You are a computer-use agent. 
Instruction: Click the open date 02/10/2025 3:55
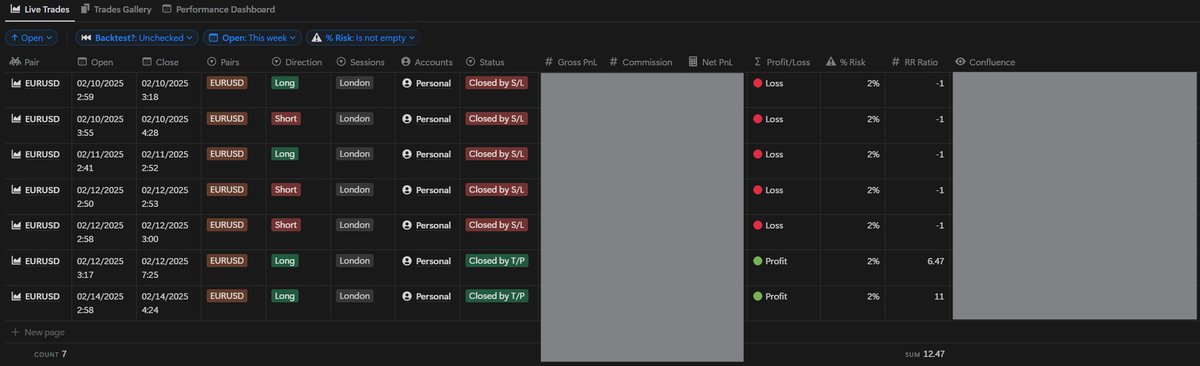(x=99, y=125)
